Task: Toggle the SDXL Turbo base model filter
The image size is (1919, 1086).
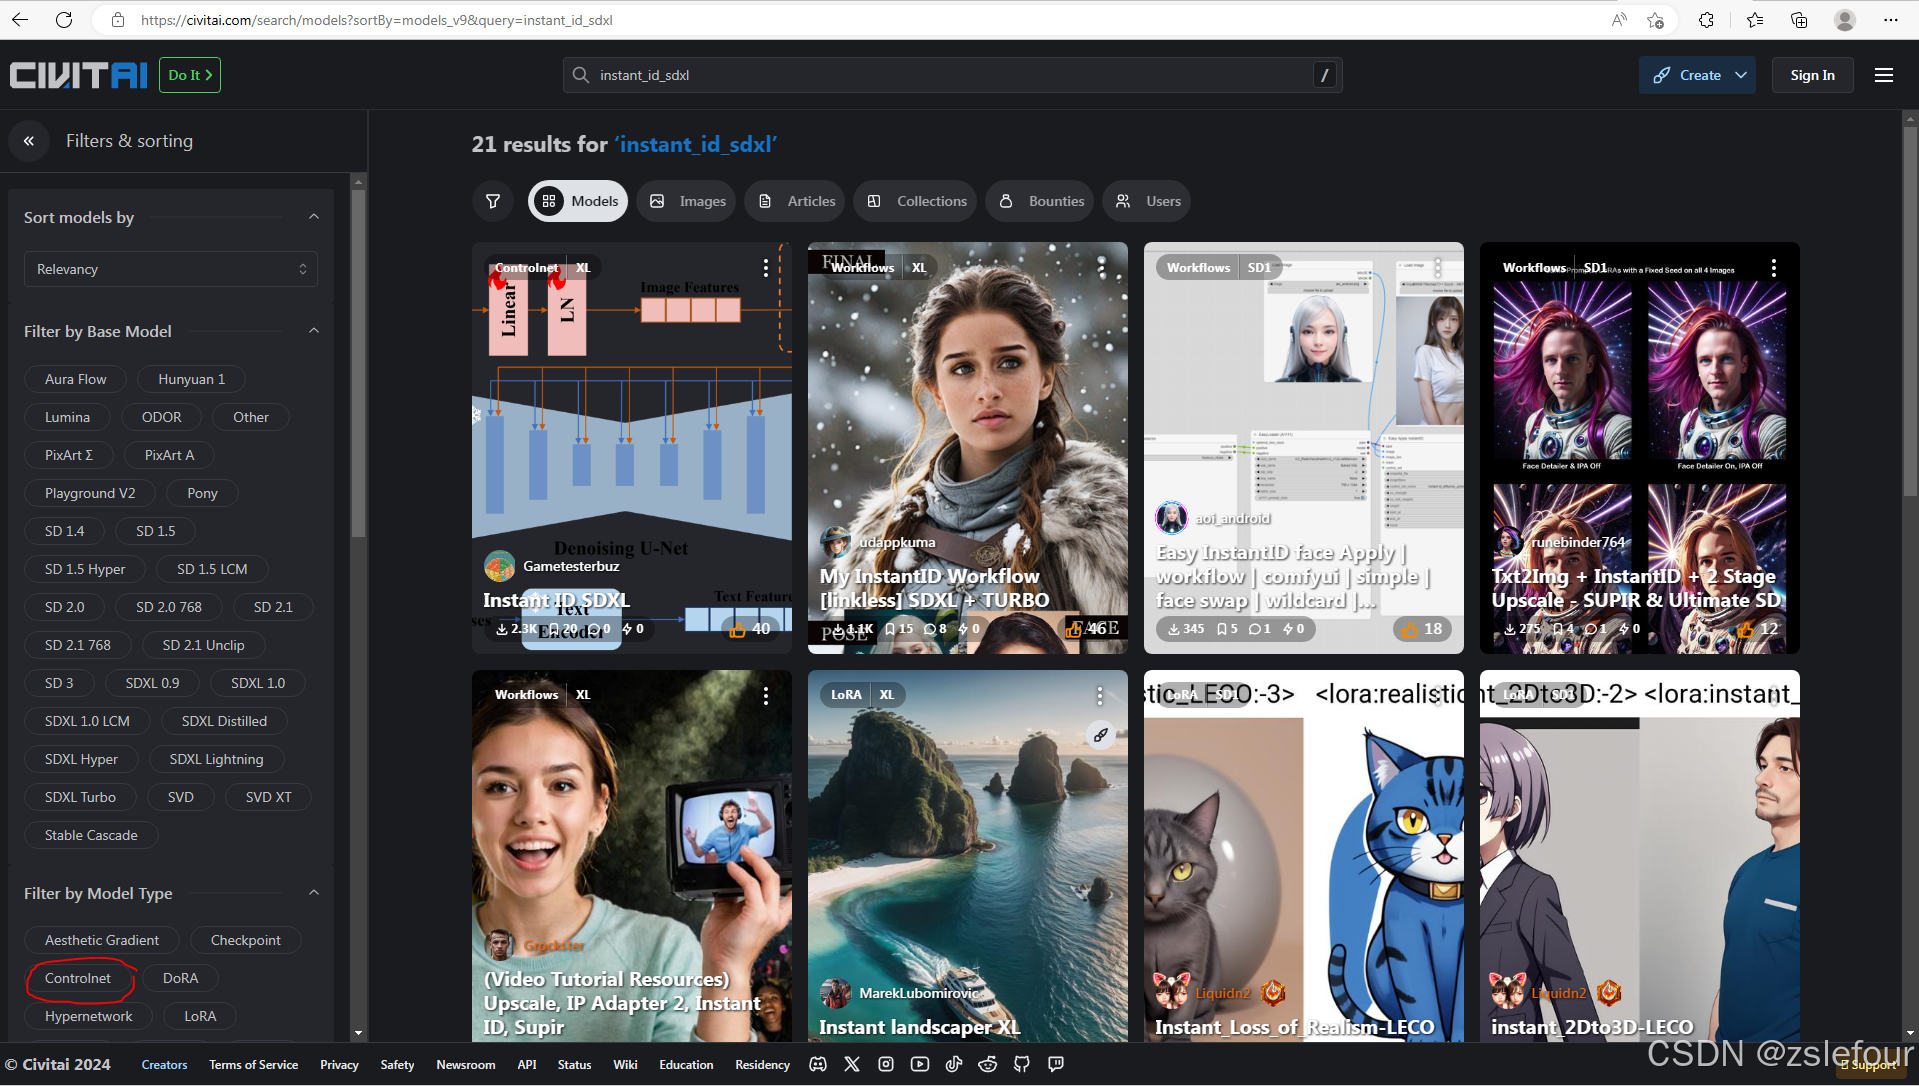Action: click(x=80, y=797)
